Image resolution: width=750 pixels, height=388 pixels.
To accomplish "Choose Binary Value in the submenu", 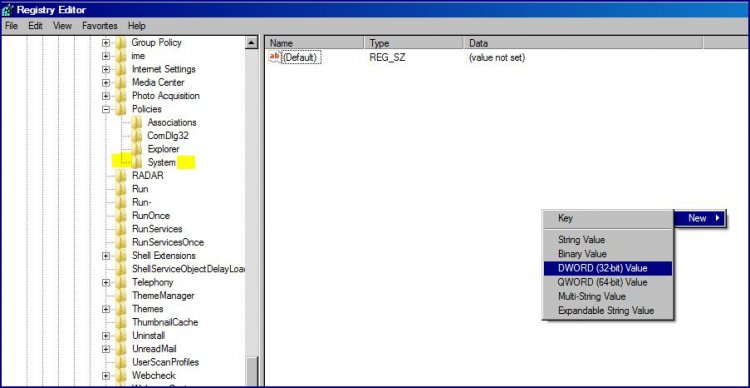I will point(607,254).
